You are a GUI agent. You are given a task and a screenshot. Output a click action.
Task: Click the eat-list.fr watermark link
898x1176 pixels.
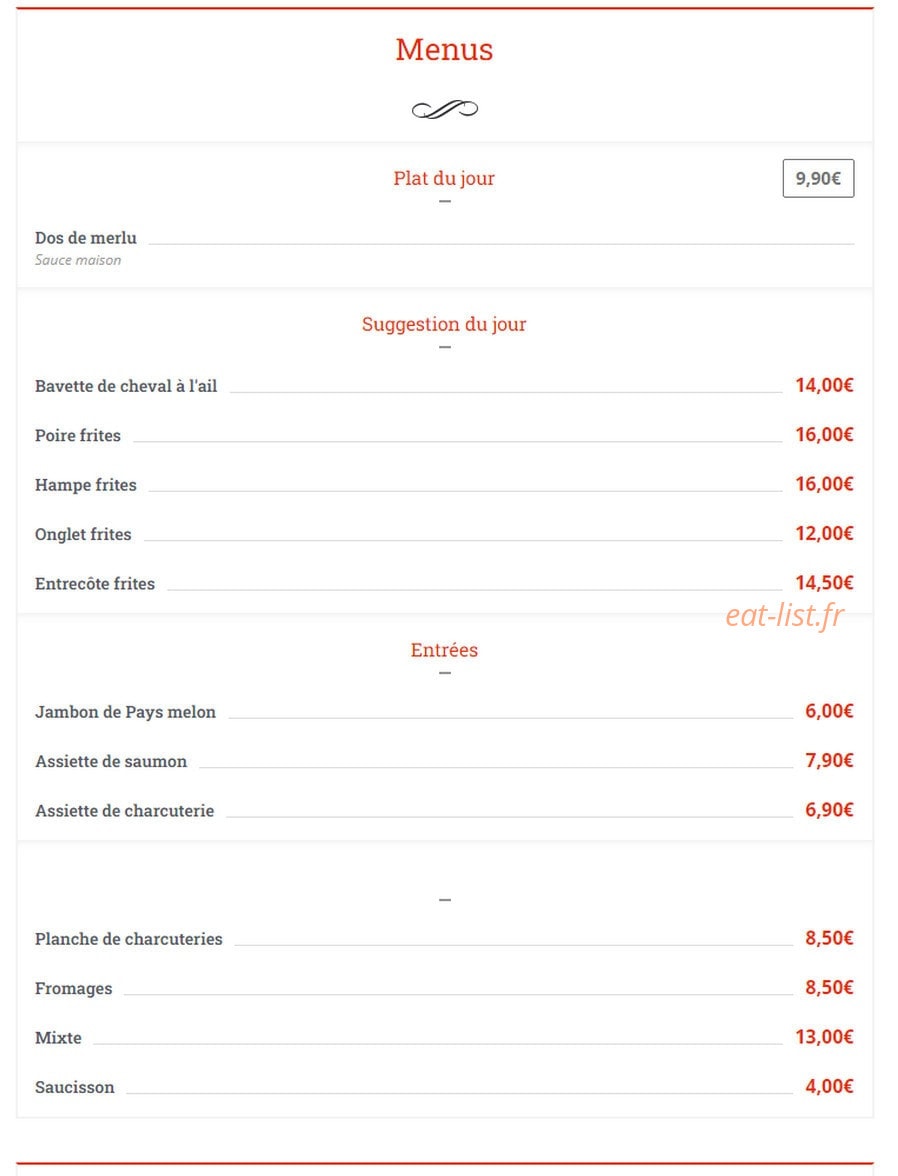[x=785, y=616]
